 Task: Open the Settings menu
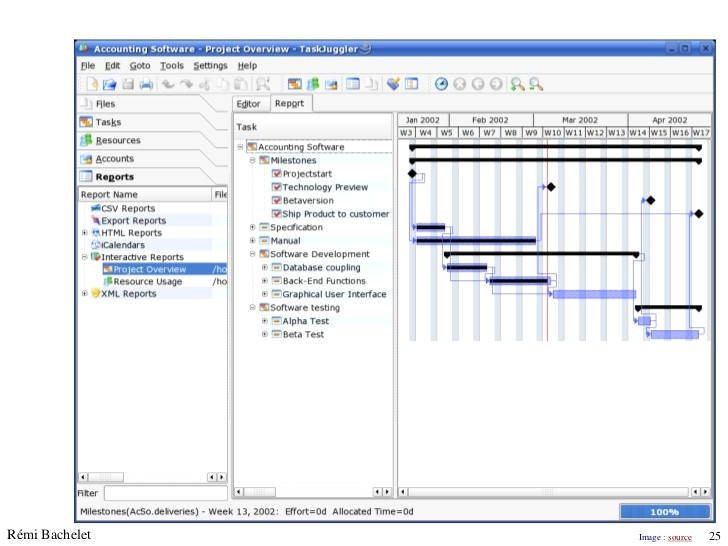coord(210,65)
